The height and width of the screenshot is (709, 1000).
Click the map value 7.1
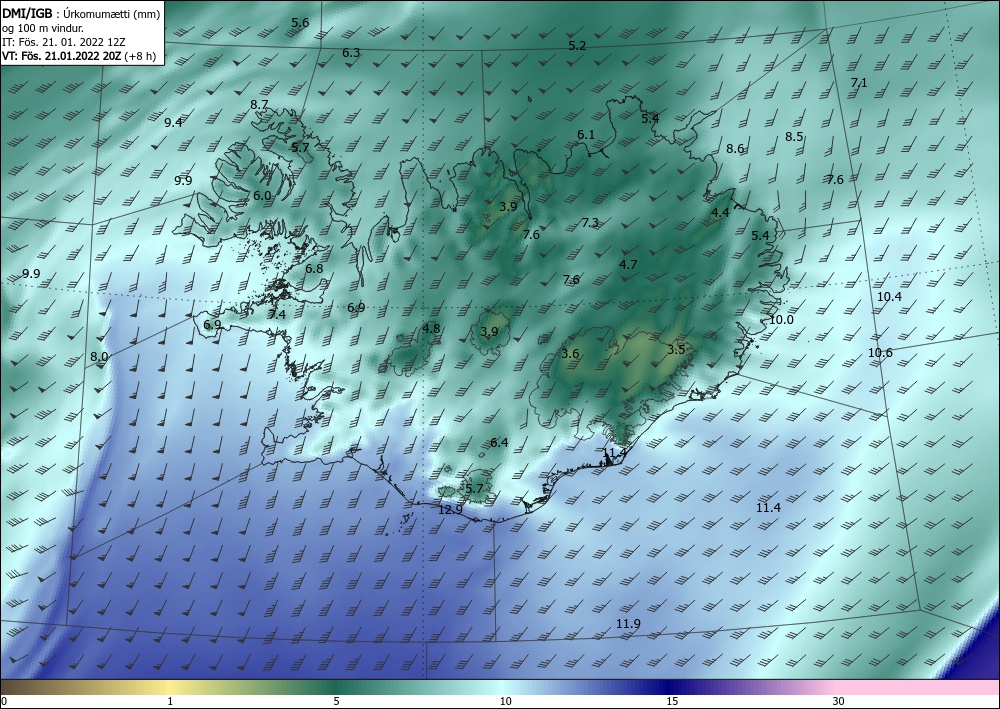[x=859, y=83]
